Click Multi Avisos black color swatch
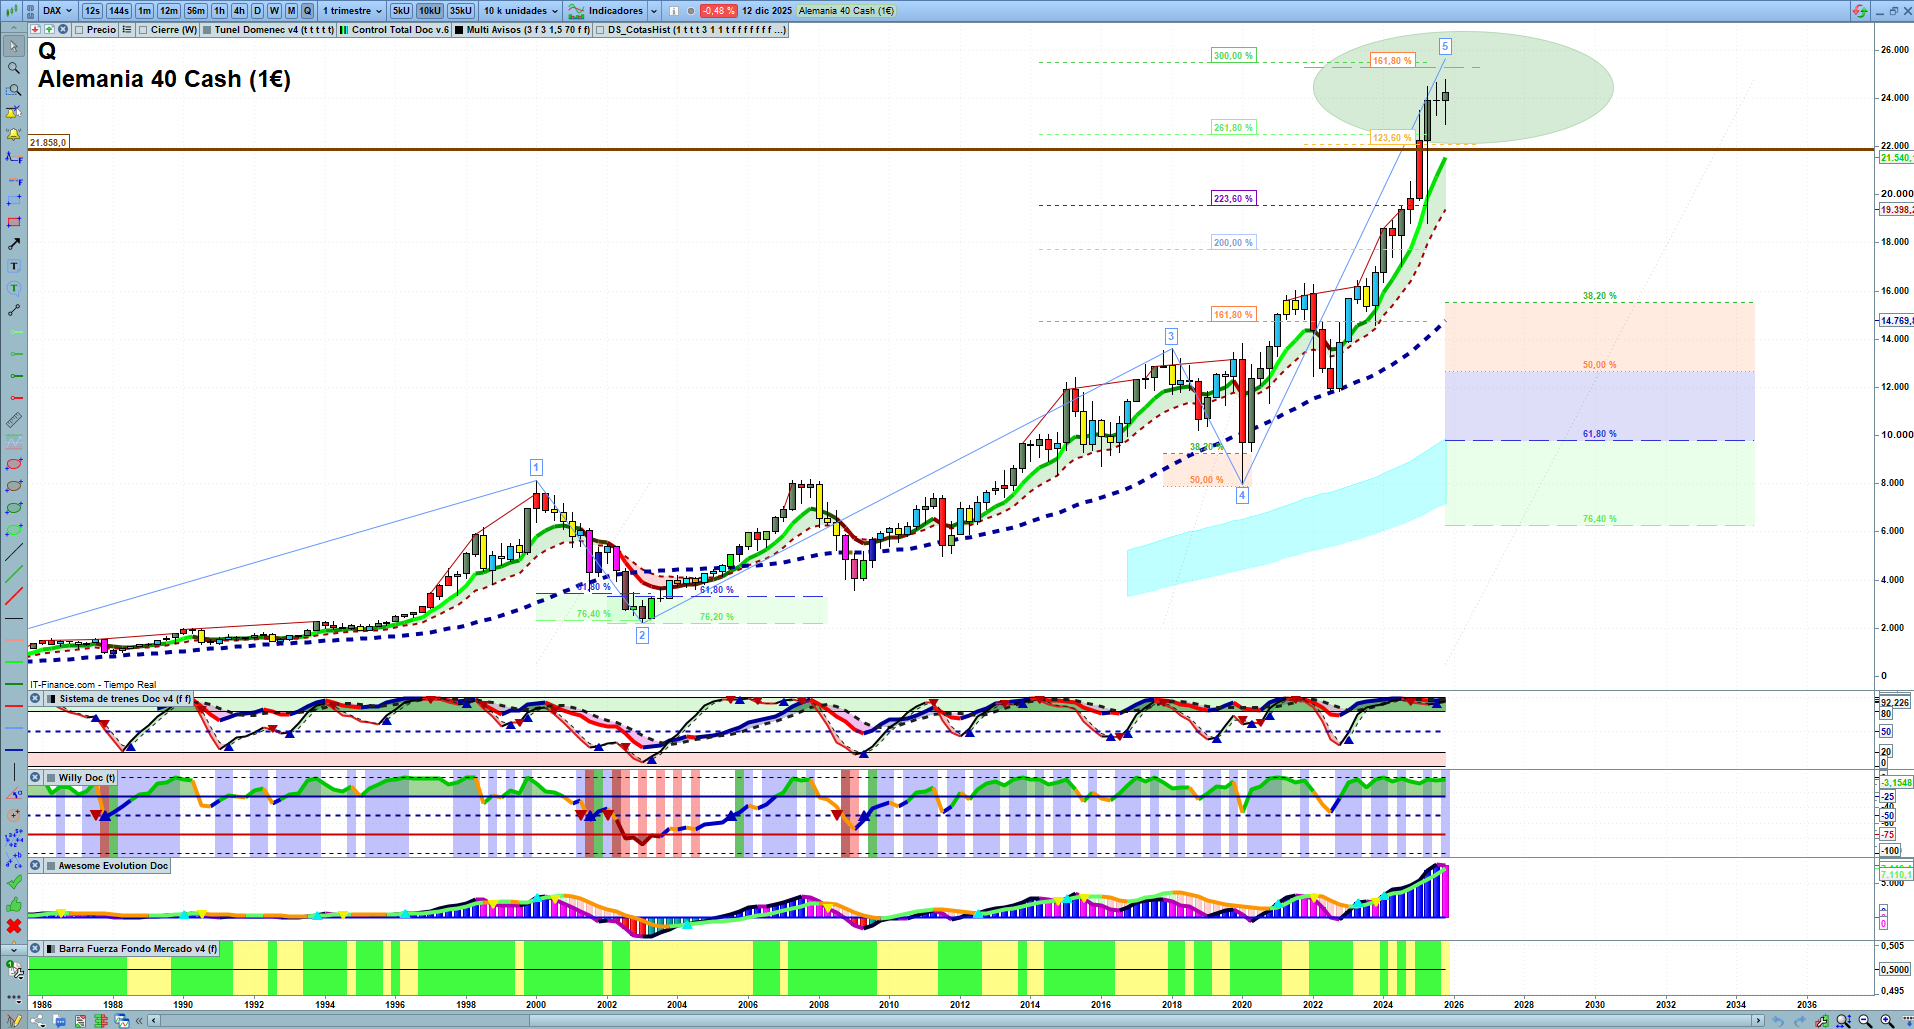Viewport: 1914px width, 1029px height. [x=459, y=30]
